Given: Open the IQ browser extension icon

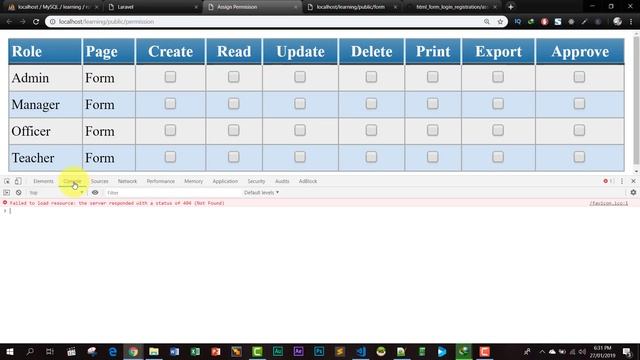Looking at the screenshot, I should coord(518,22).
